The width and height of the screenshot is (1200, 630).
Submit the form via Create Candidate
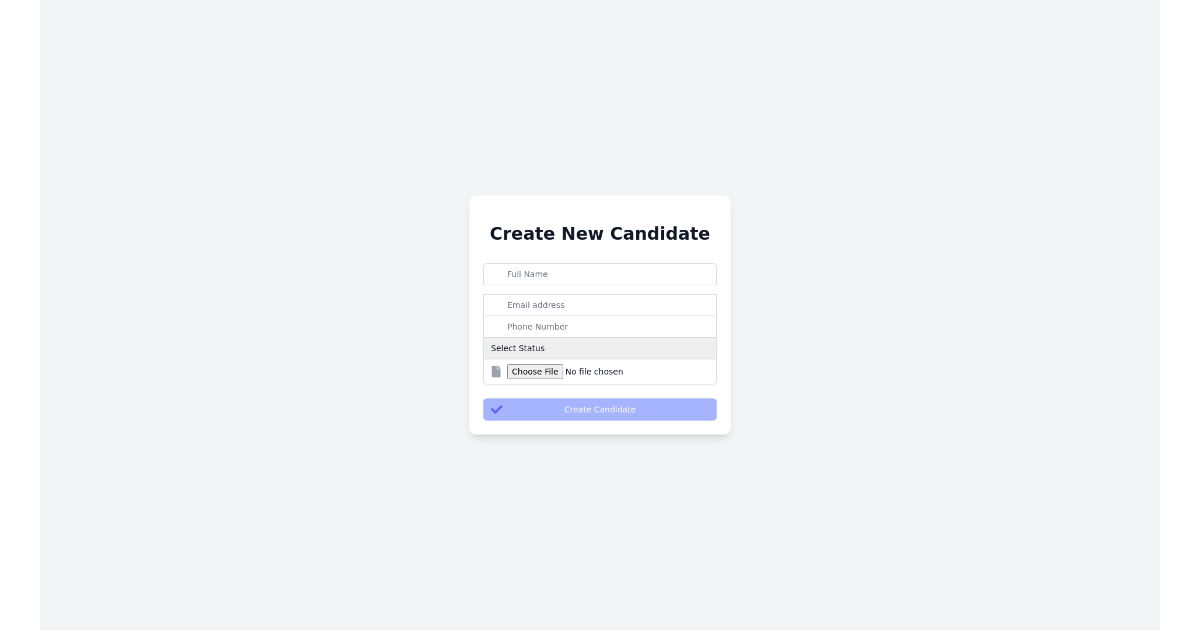pyautogui.click(x=600, y=409)
